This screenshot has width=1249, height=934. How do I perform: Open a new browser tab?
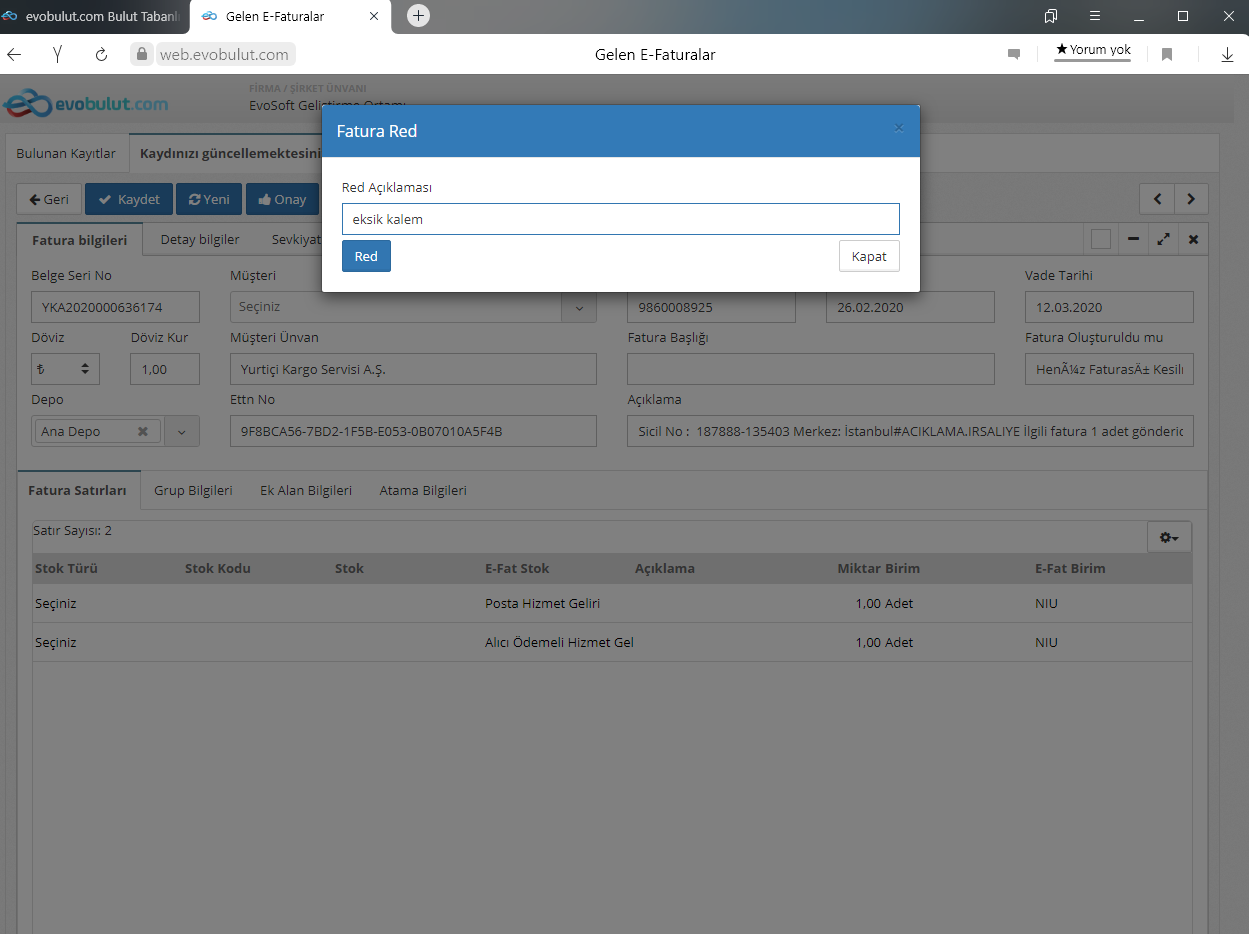418,15
